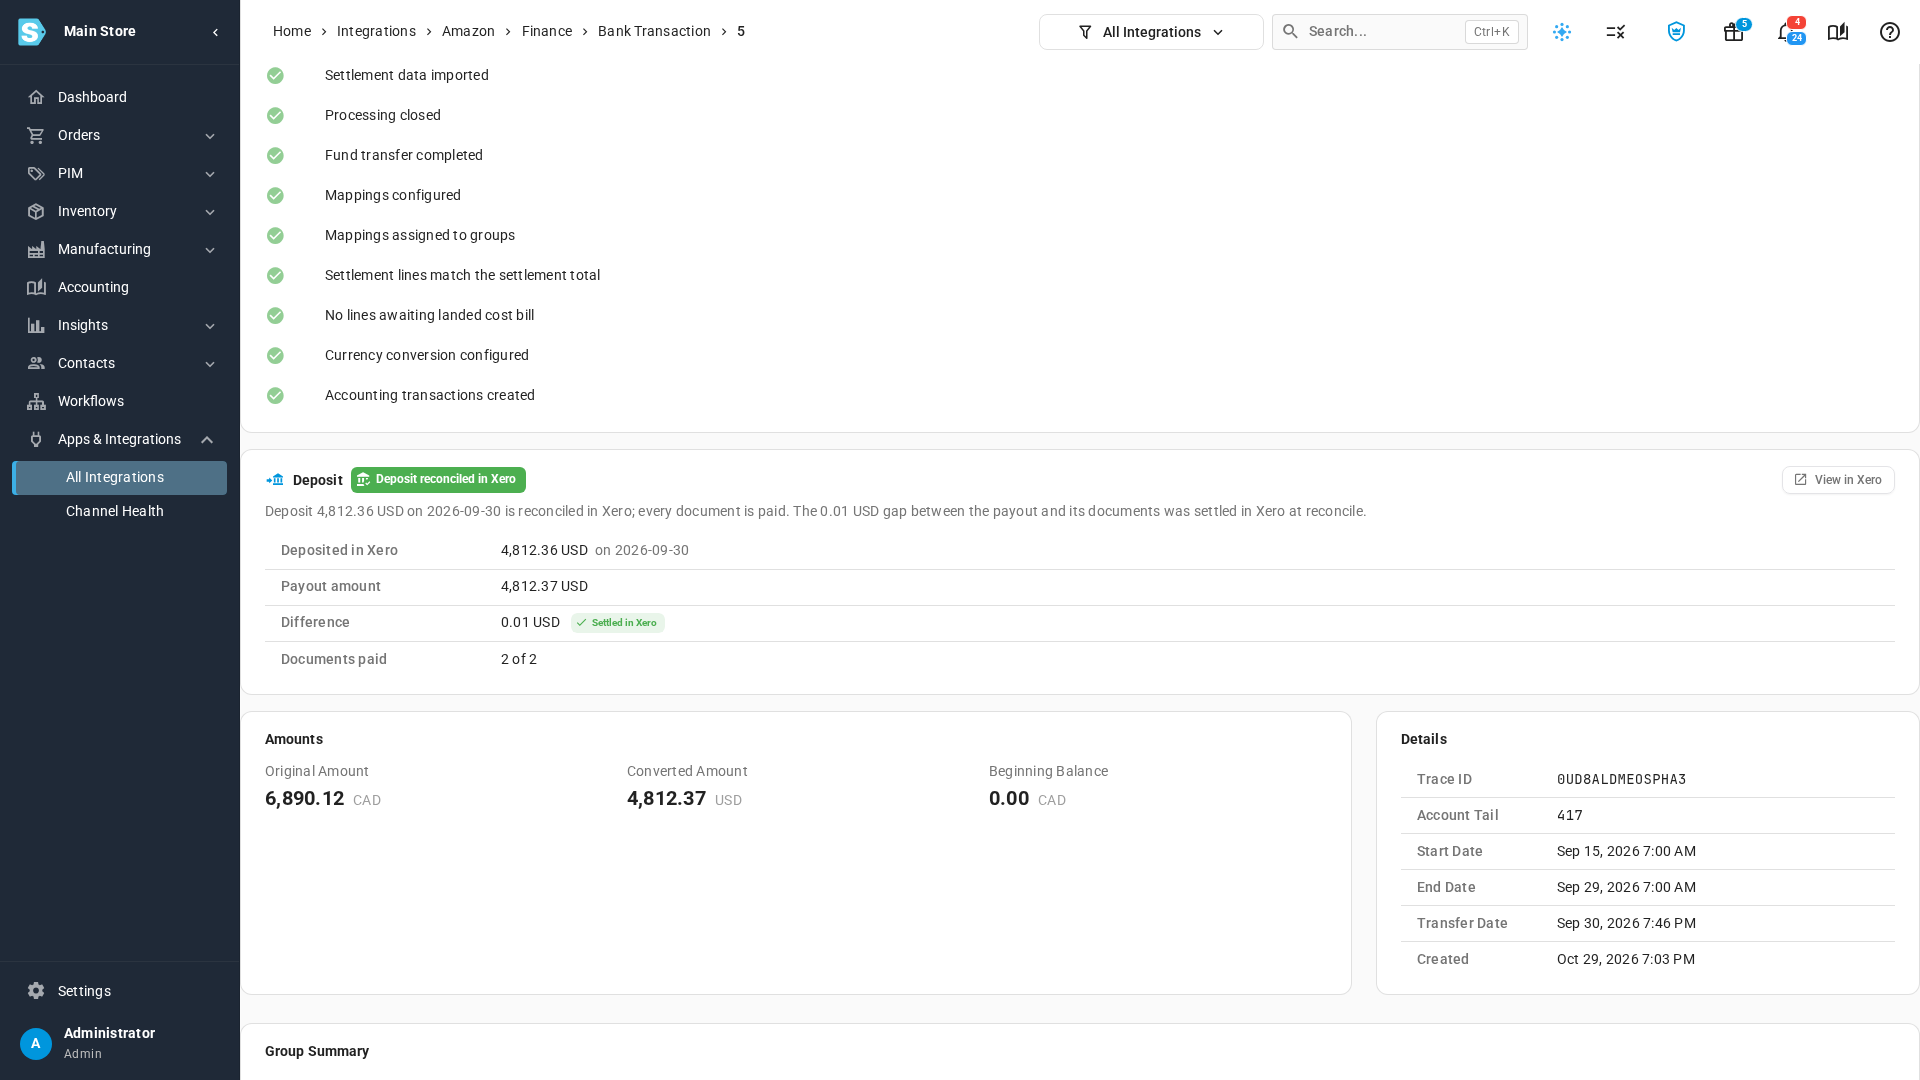Open the AI assistant sparkle icon
Screen dimensions: 1920x1080
(x=1562, y=32)
